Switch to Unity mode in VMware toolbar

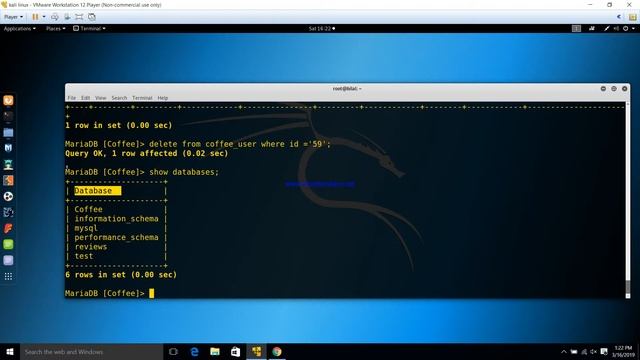pyautogui.click(x=92, y=17)
